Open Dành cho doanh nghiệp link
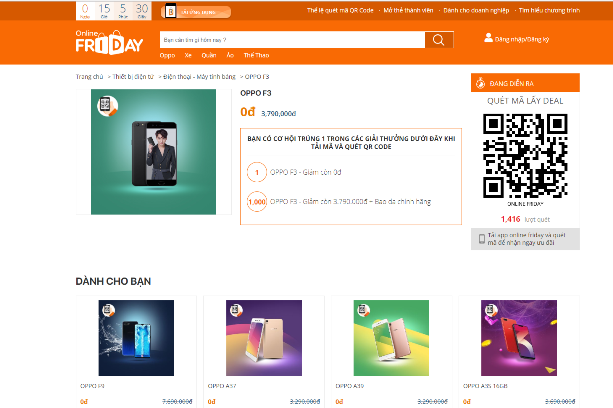This screenshot has height=408, width=613. pyautogui.click(x=476, y=10)
